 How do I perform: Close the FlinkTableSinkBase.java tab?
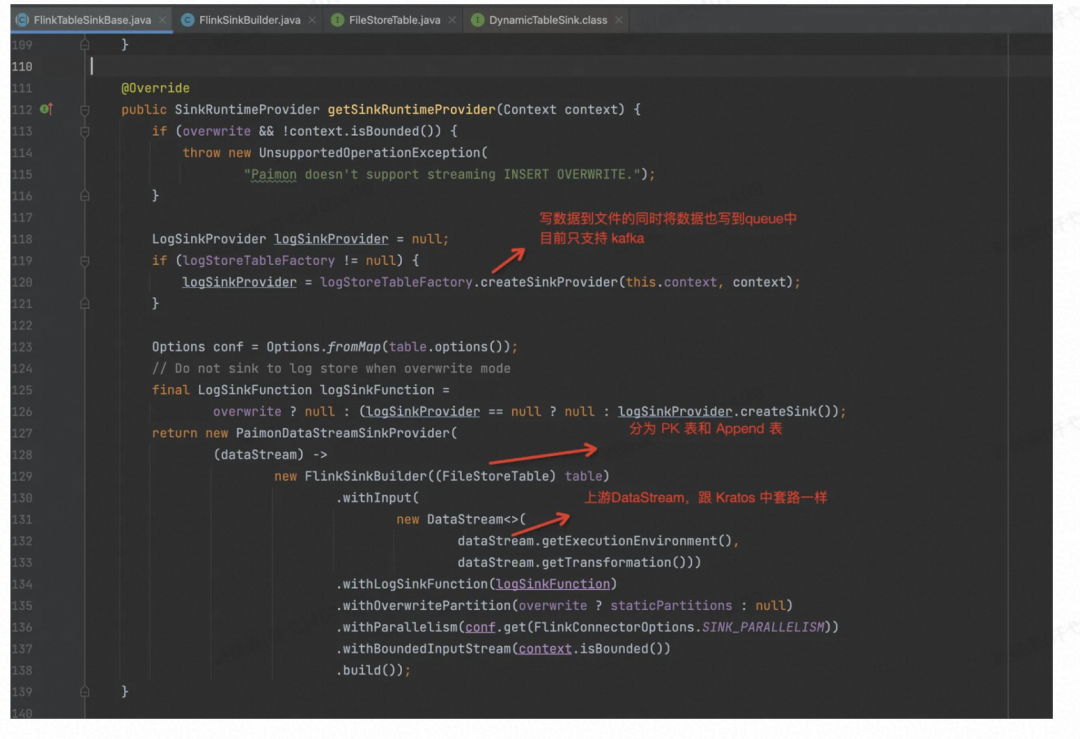pyautogui.click(x=163, y=20)
